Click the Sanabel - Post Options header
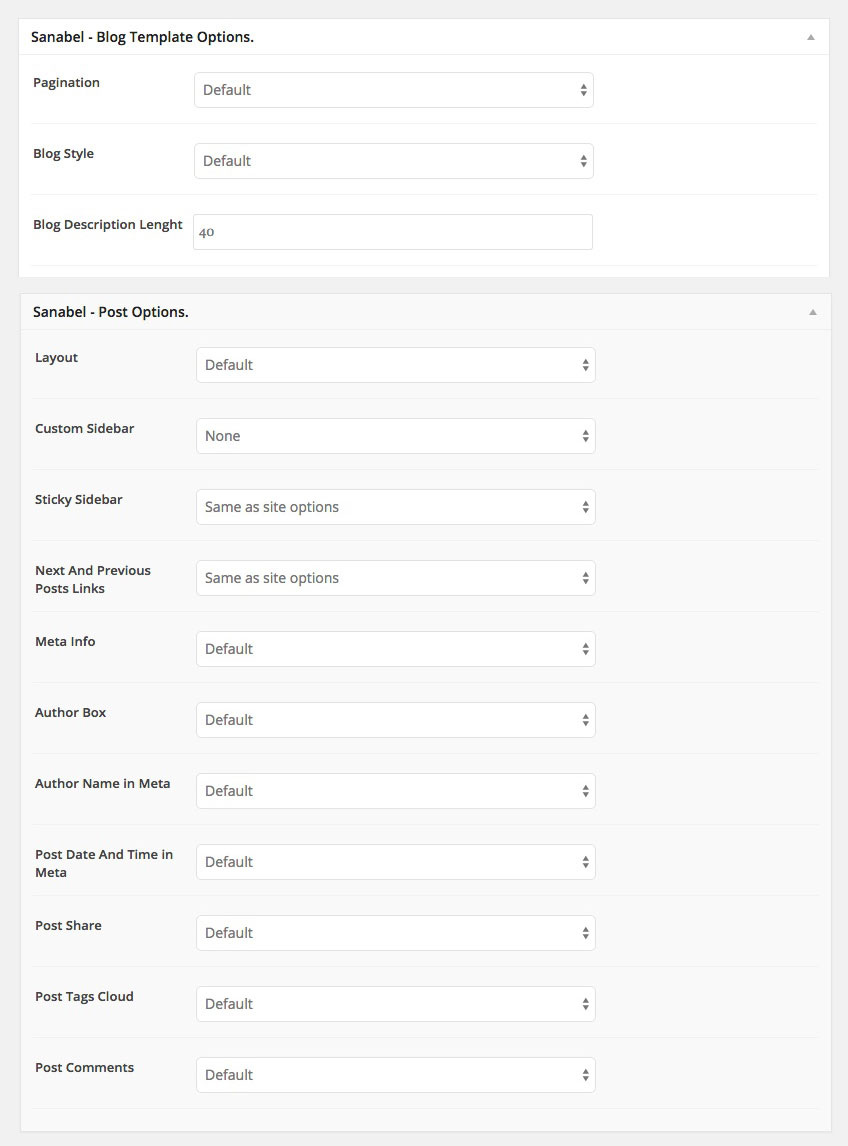The image size is (848, 1146). pyautogui.click(x=111, y=312)
